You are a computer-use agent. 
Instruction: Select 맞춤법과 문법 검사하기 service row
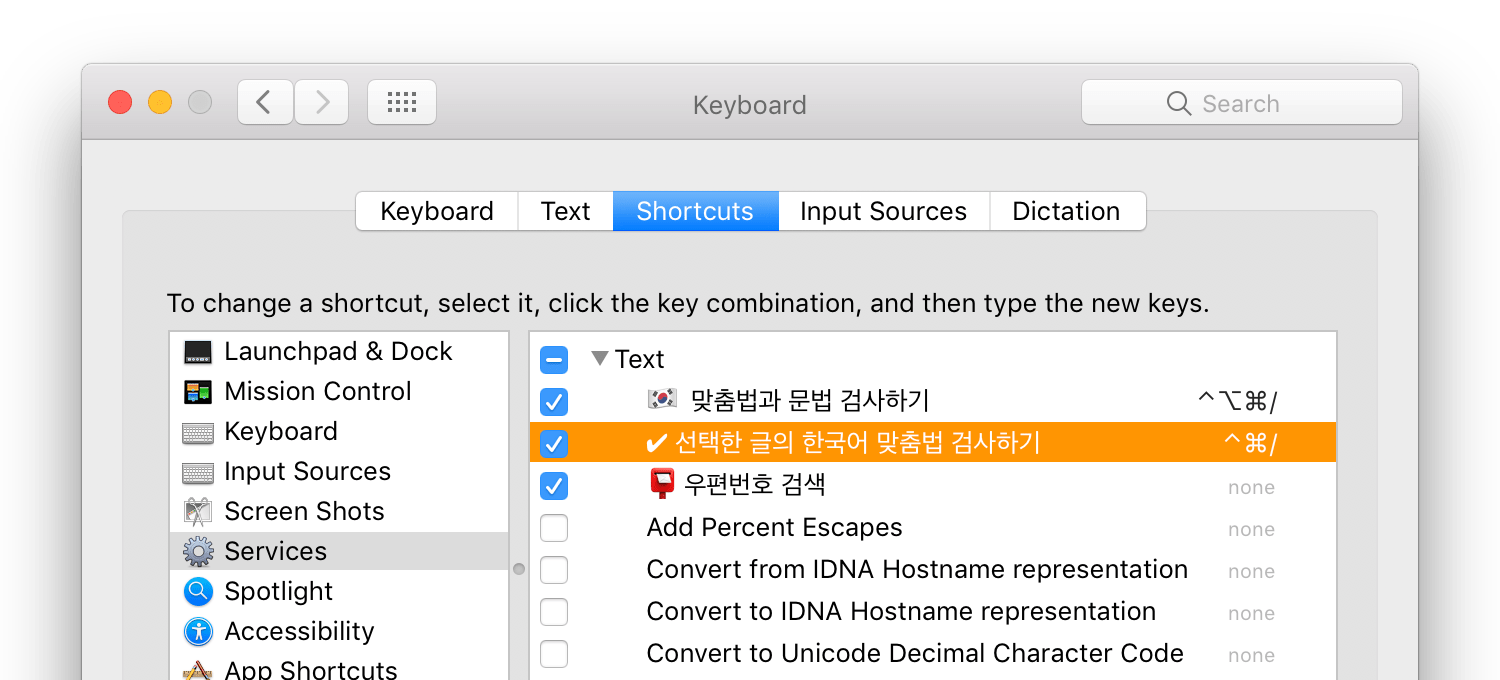tap(933, 401)
